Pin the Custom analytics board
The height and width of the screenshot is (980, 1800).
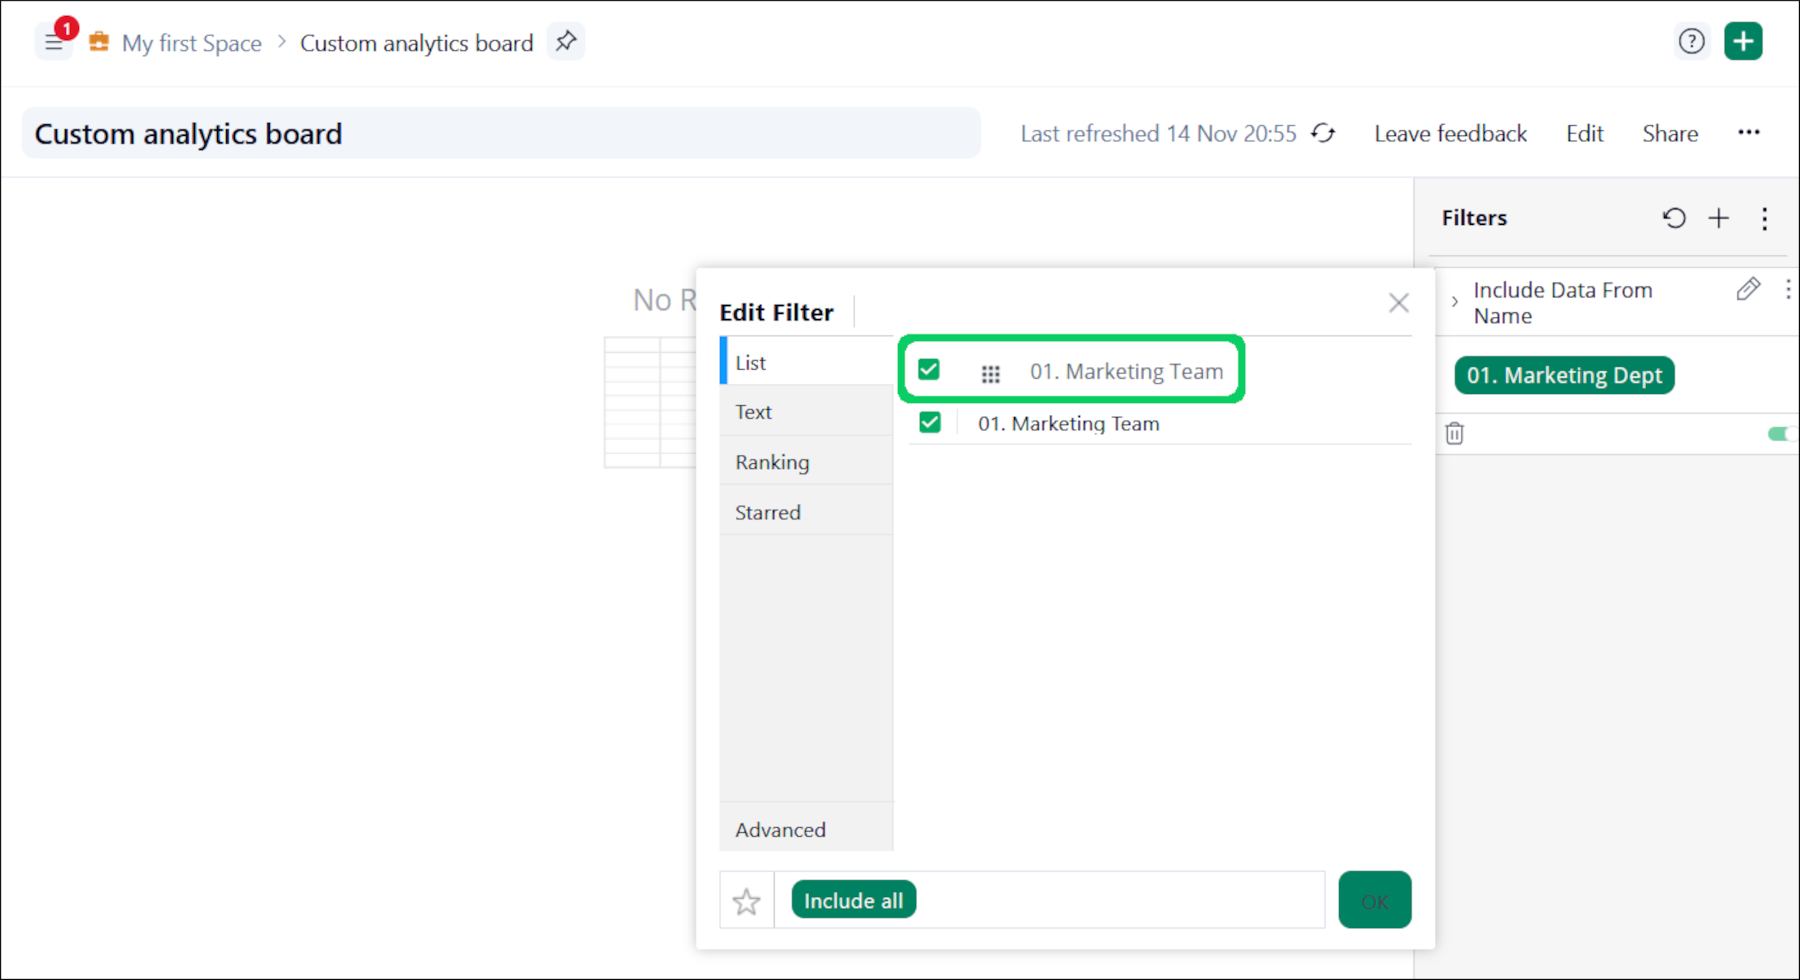(x=566, y=42)
